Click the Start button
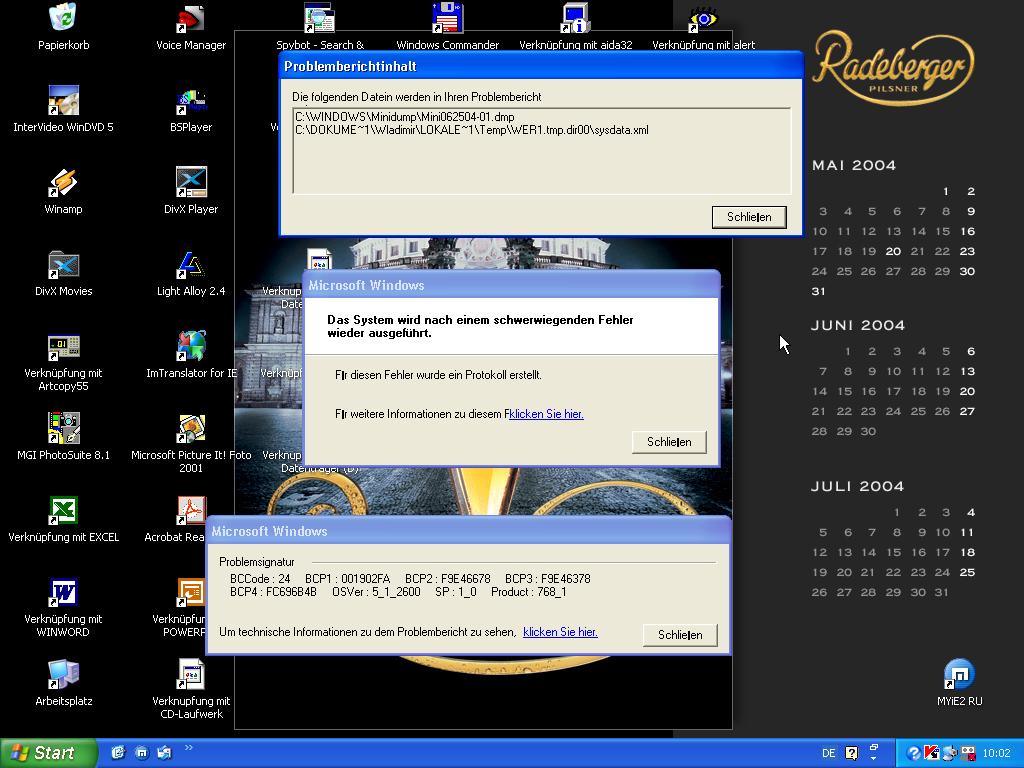This screenshot has height=768, width=1024. click(x=48, y=753)
